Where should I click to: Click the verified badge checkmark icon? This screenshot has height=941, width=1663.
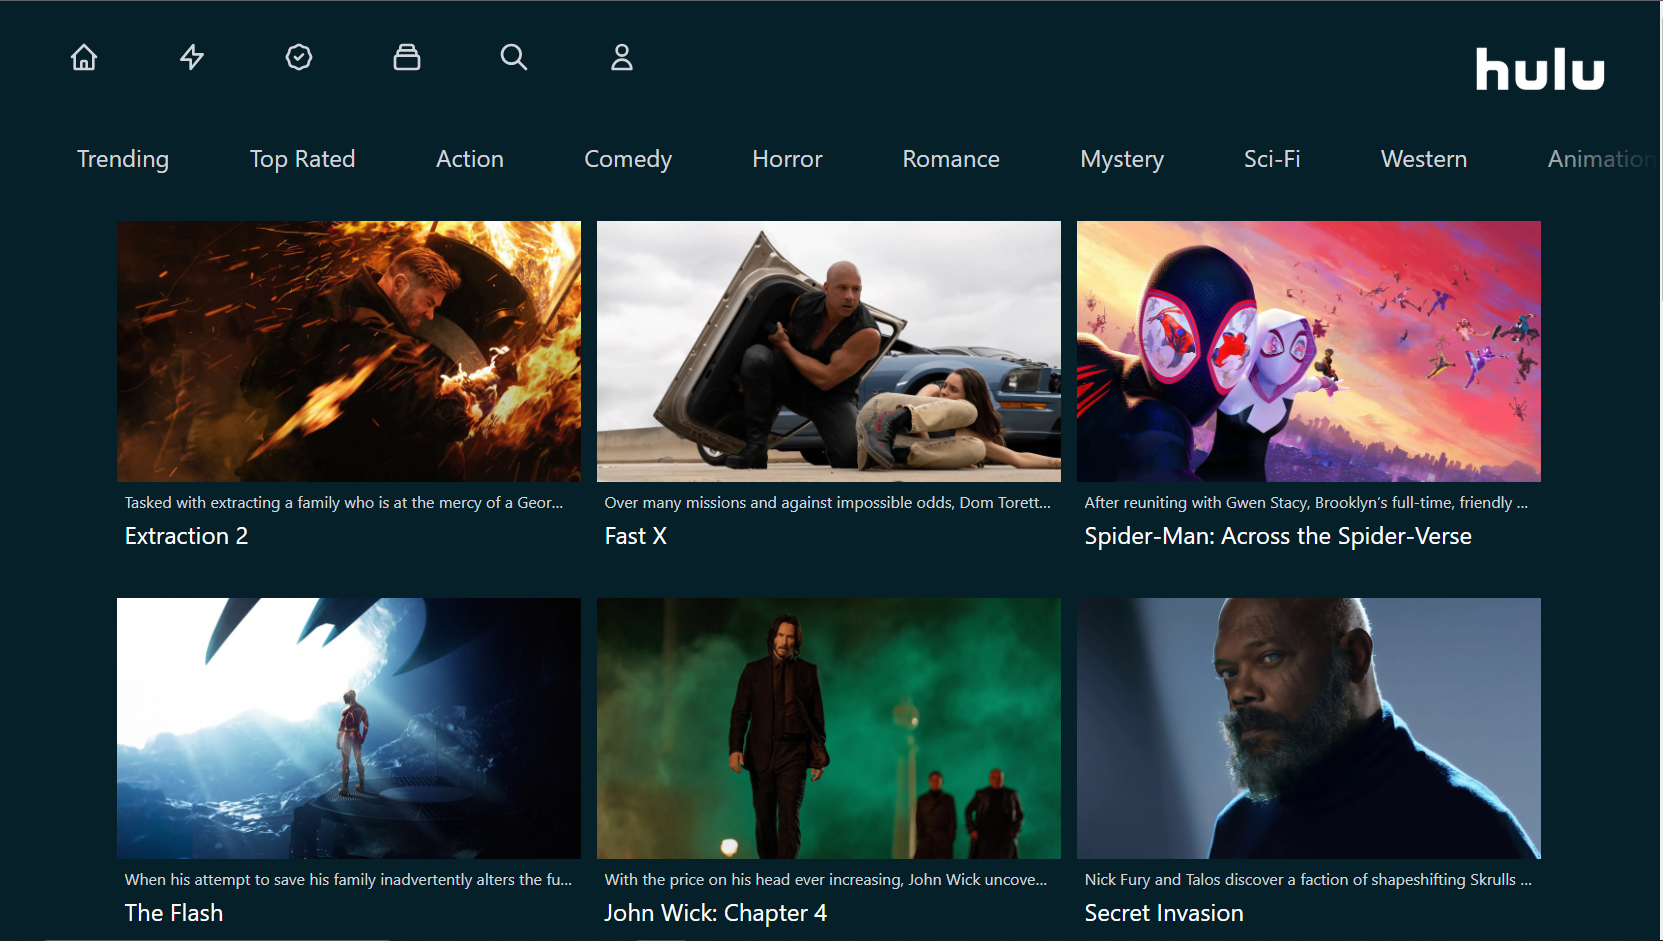(299, 58)
